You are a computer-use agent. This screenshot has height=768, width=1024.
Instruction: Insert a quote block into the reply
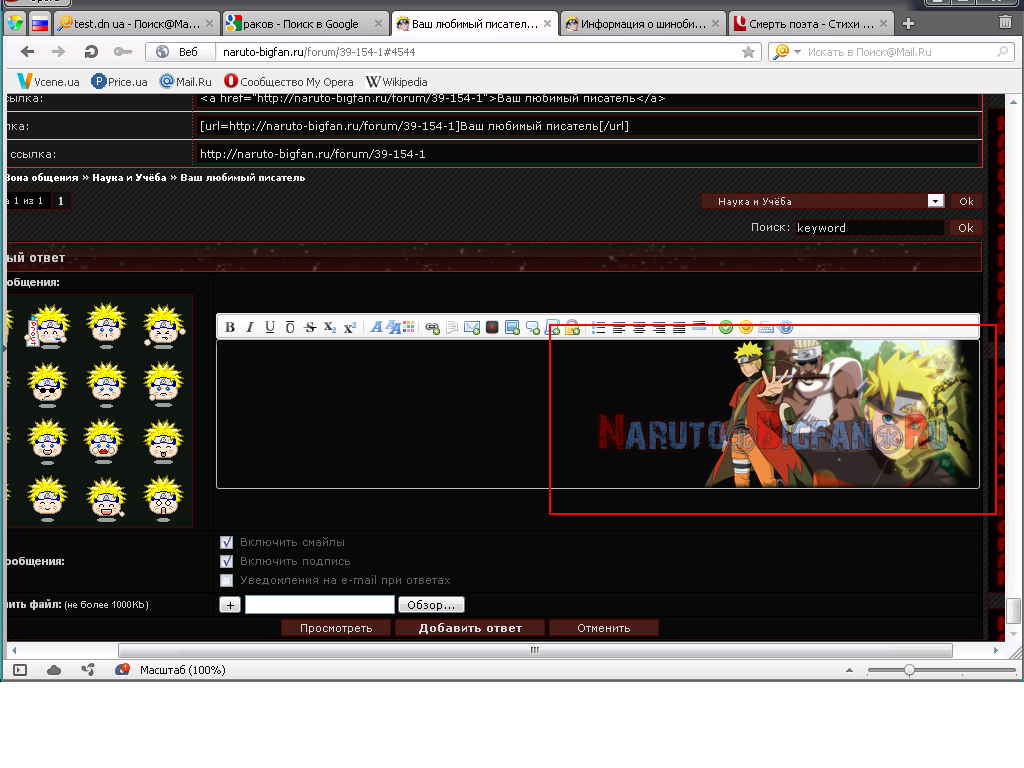[533, 327]
